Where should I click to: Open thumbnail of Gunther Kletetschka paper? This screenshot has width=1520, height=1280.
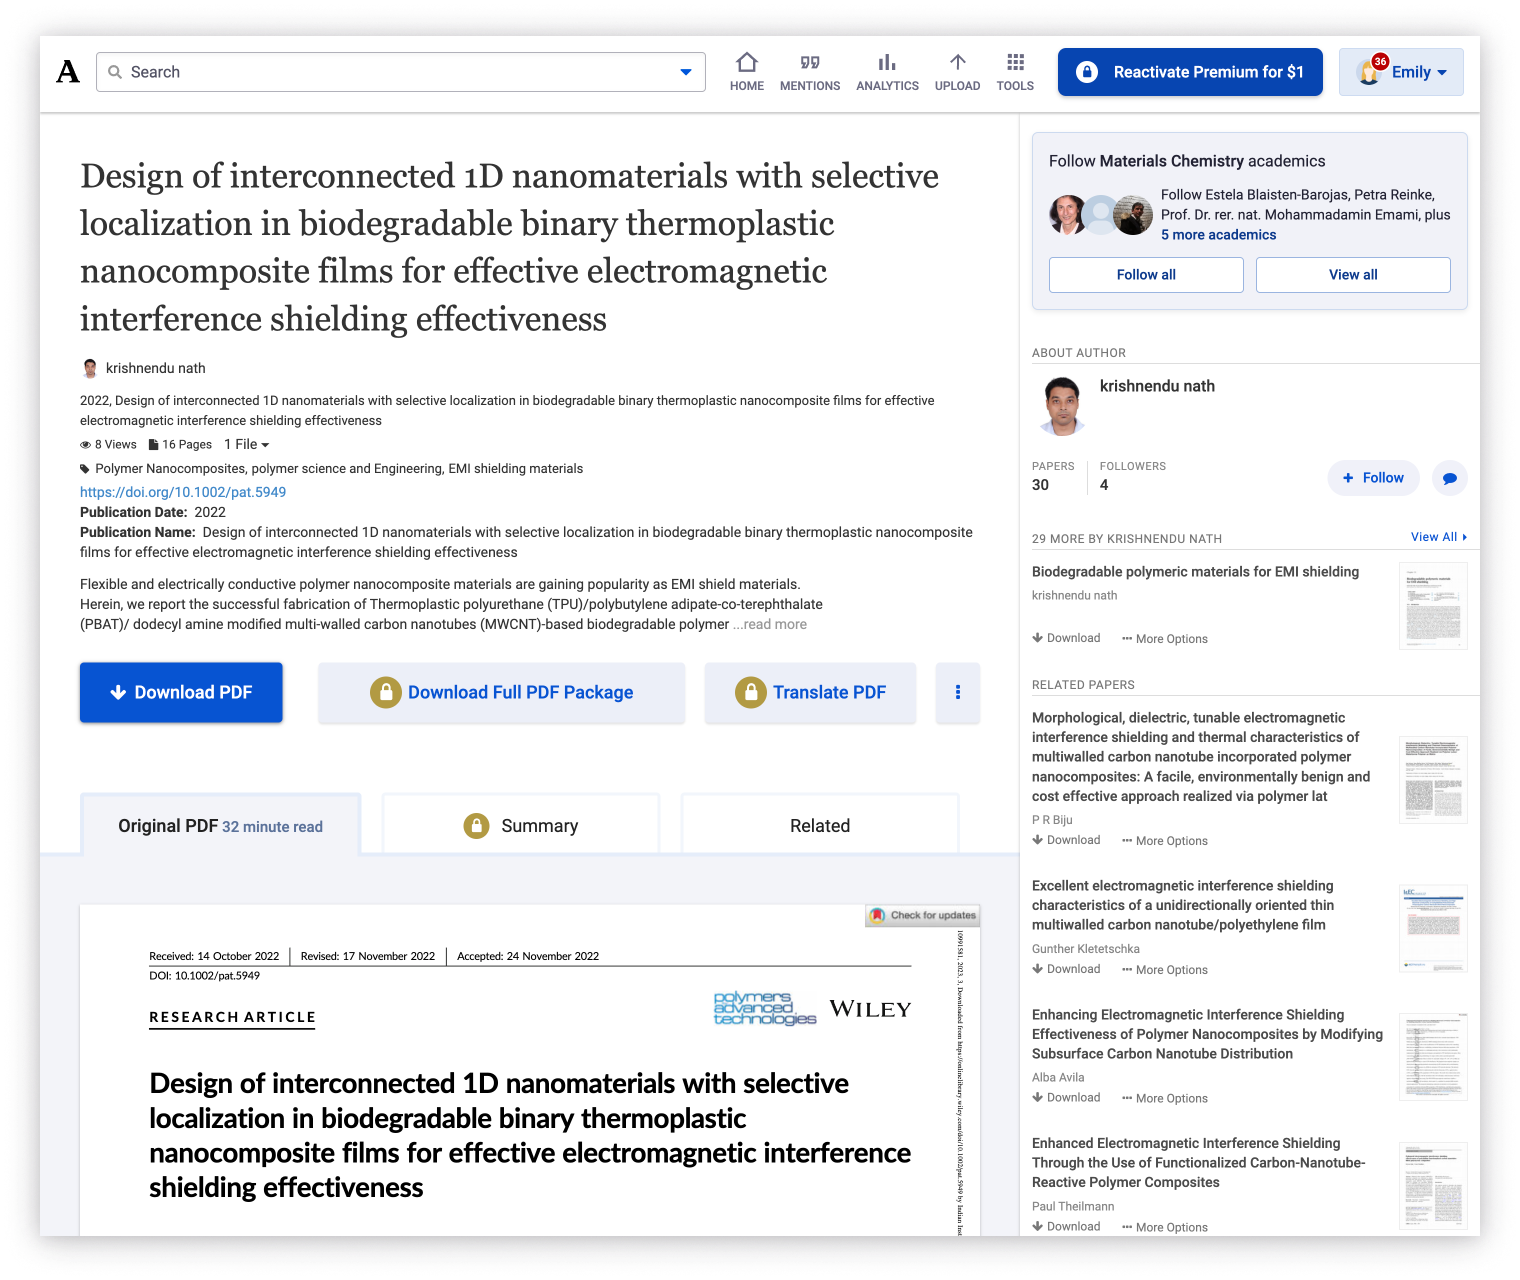point(1433,928)
